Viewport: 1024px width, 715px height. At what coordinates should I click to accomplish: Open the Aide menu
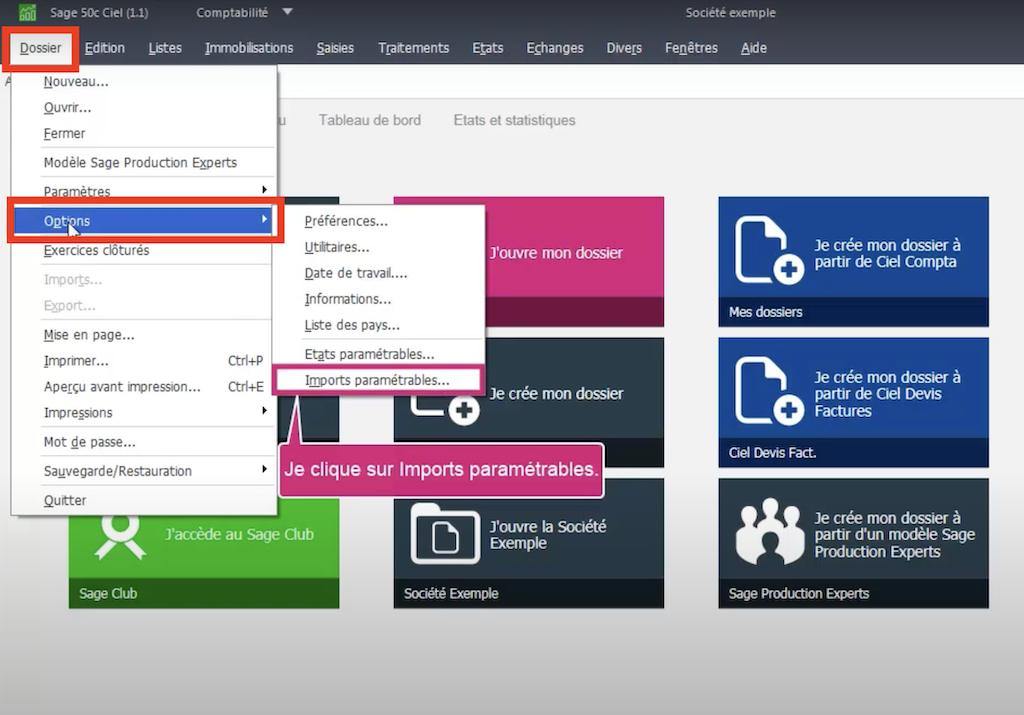[x=754, y=48]
